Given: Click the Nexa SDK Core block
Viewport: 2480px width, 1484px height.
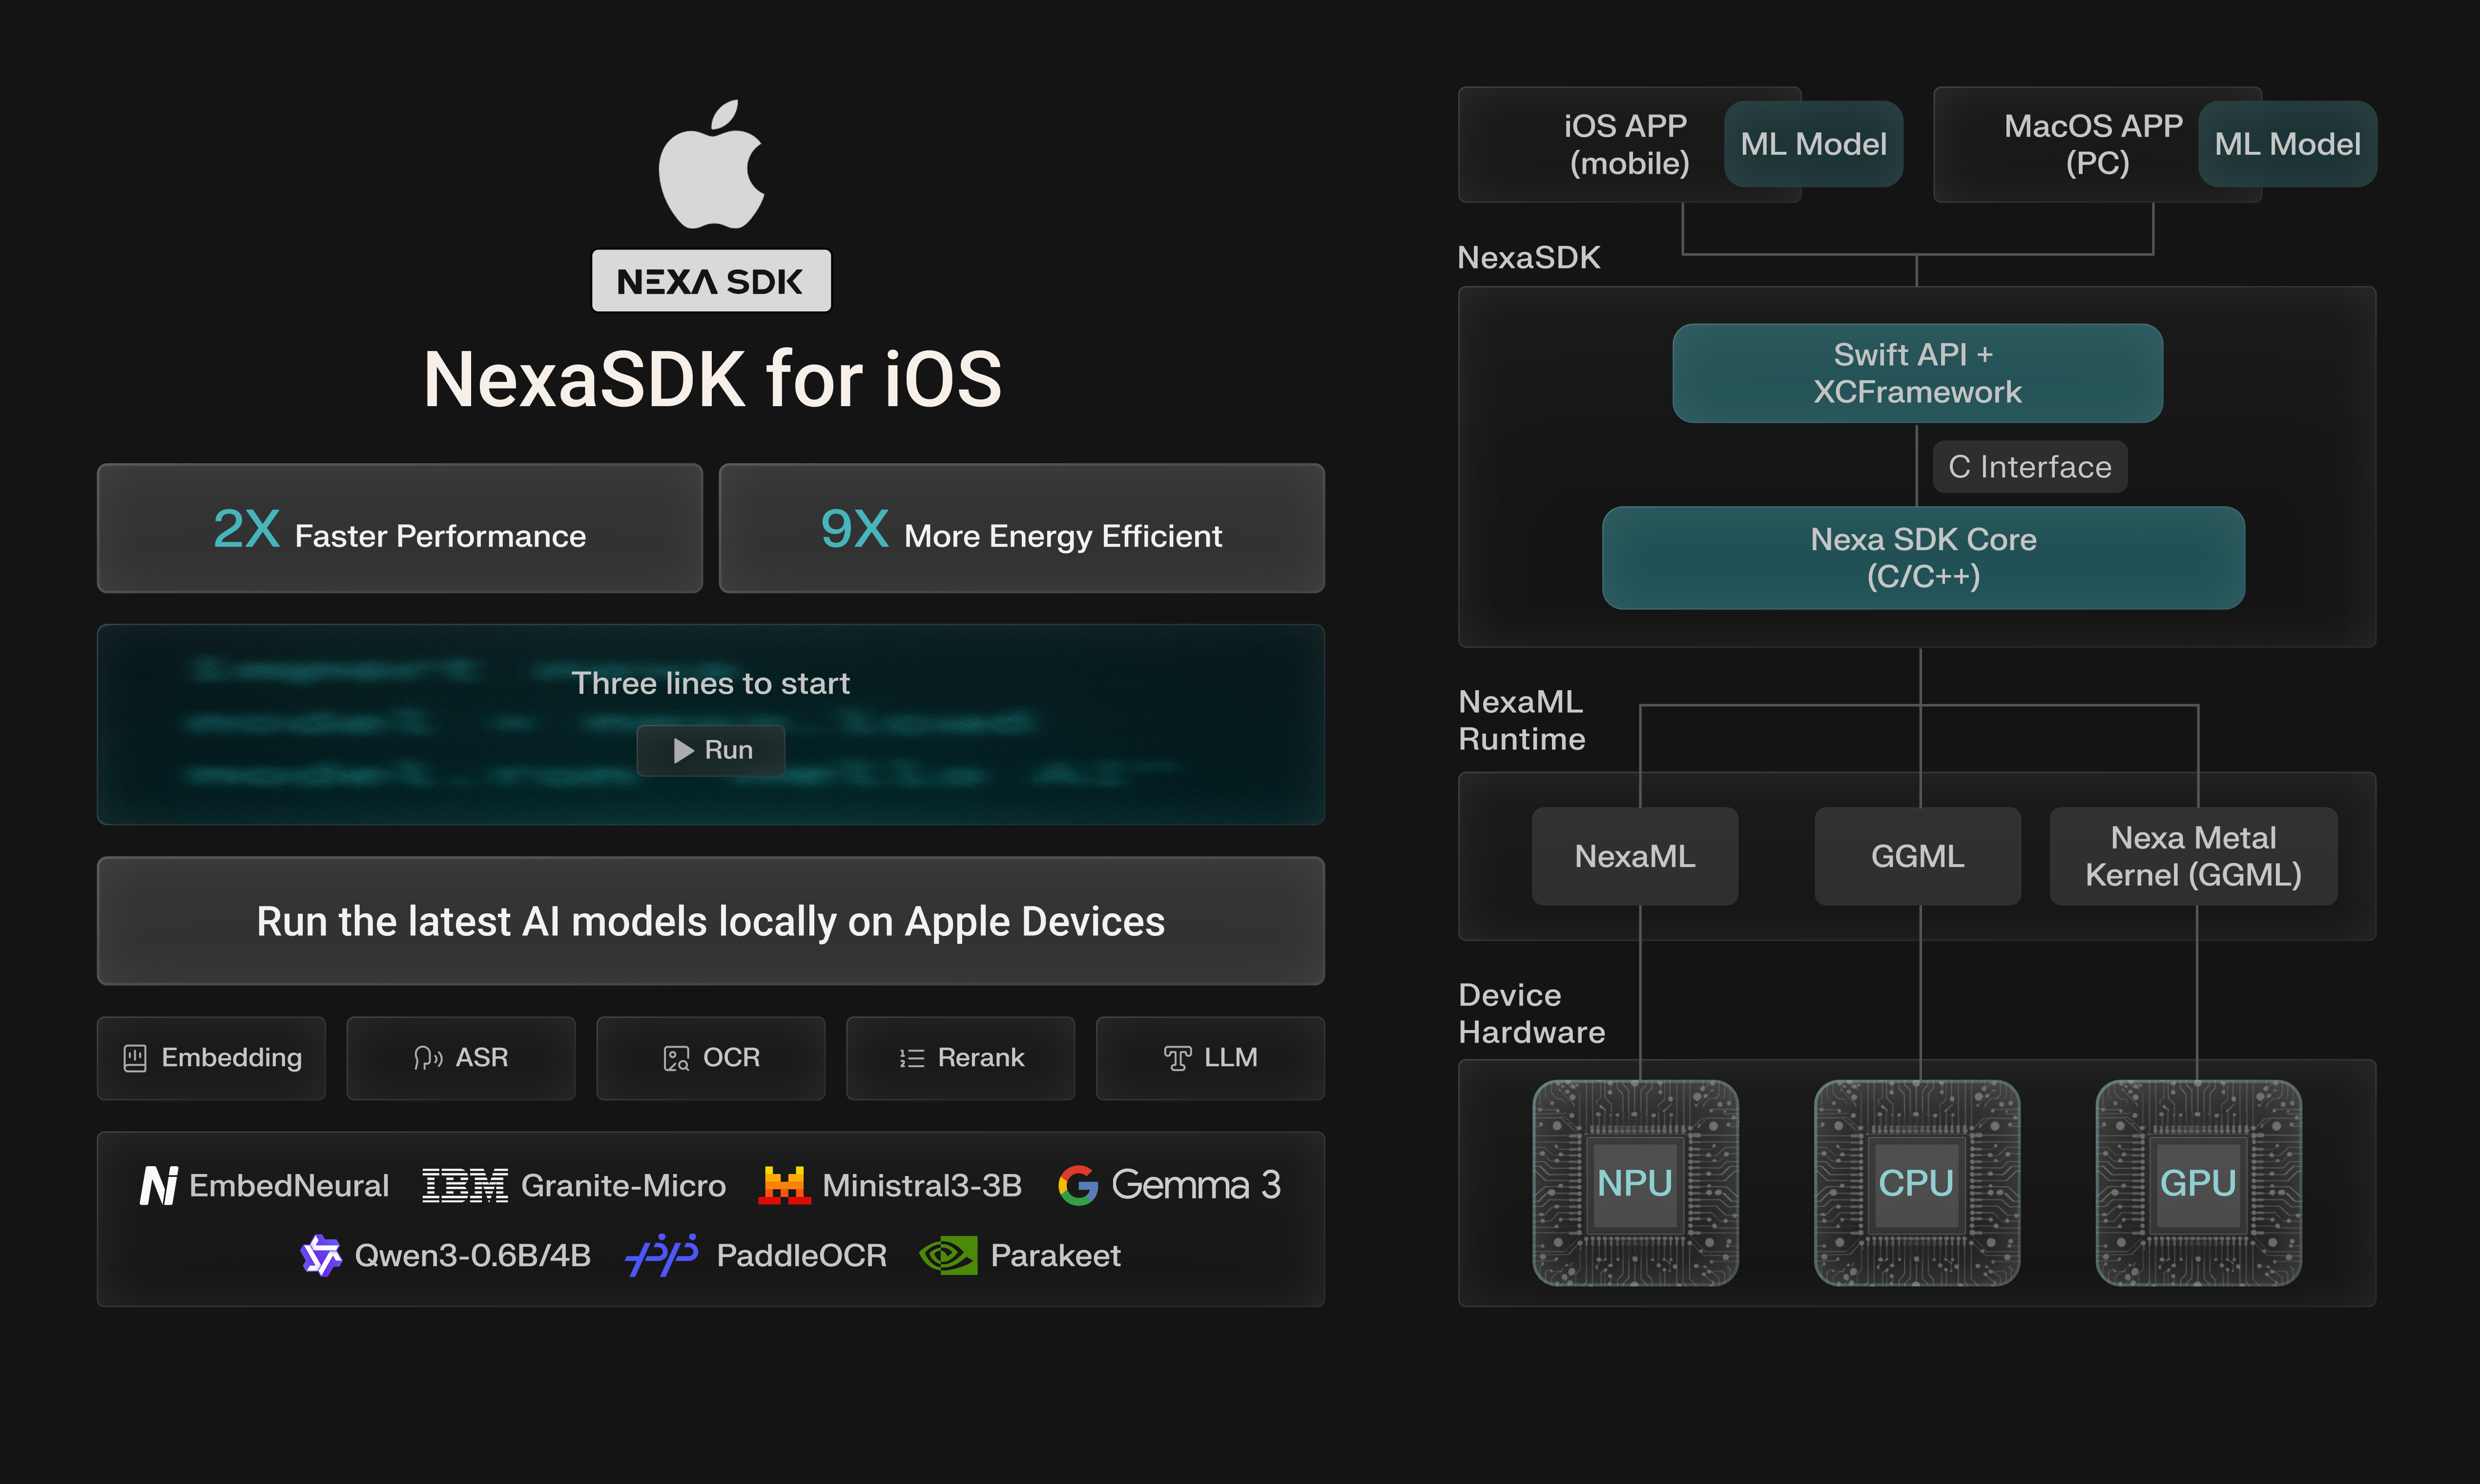Looking at the screenshot, I should pyautogui.click(x=1922, y=558).
